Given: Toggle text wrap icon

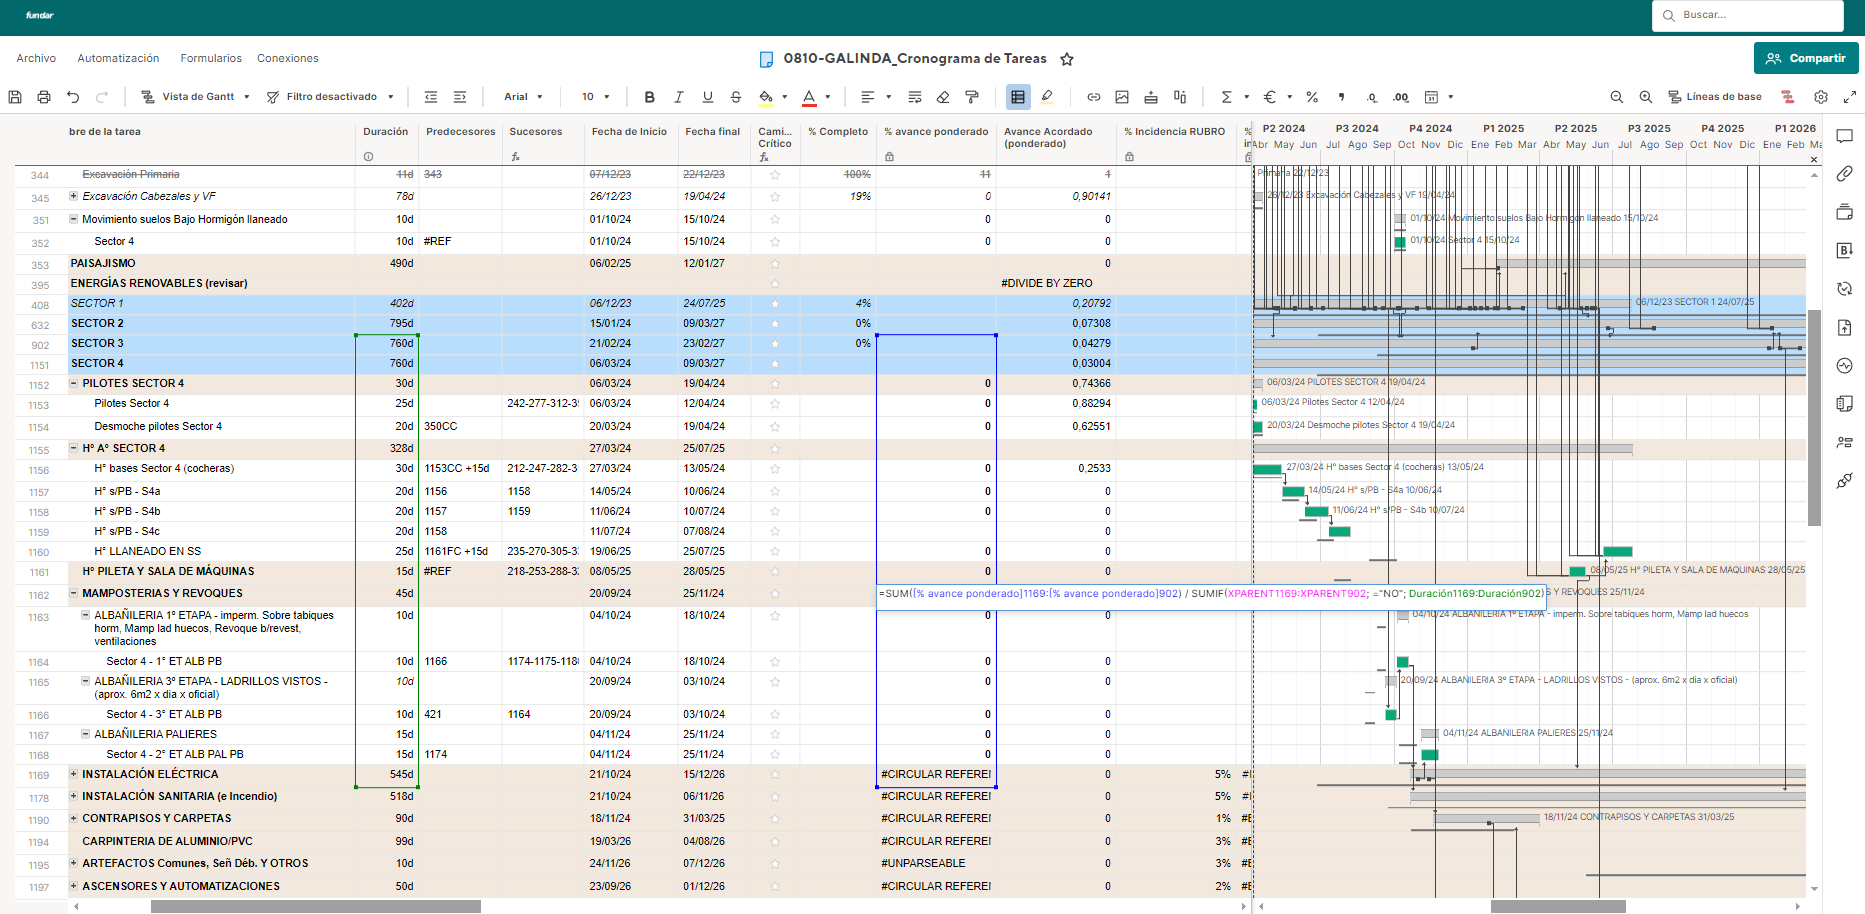Looking at the screenshot, I should [x=915, y=97].
